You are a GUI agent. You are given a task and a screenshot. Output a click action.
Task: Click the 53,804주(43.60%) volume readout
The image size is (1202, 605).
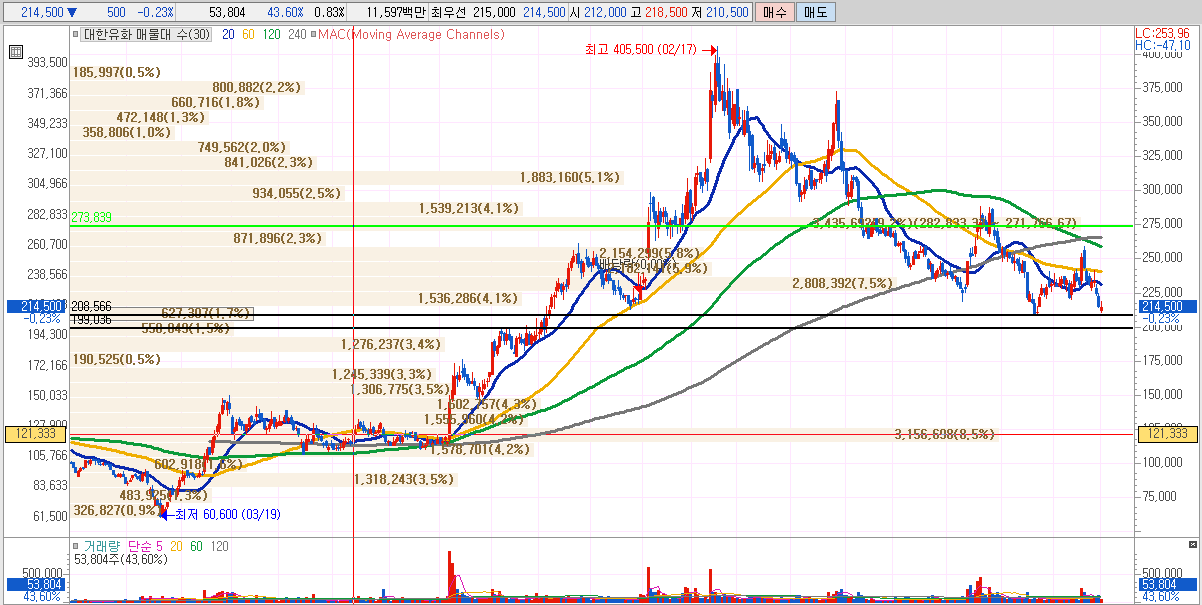[x=120, y=559]
